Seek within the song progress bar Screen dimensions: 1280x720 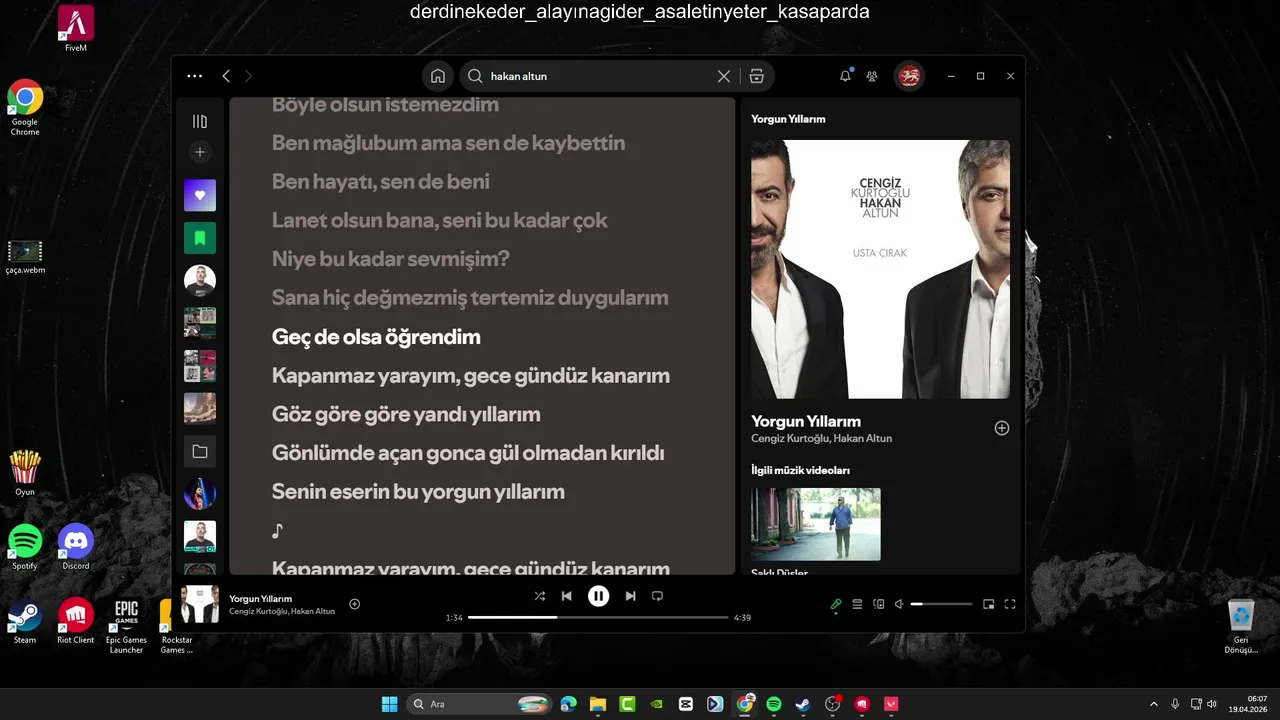pos(598,618)
